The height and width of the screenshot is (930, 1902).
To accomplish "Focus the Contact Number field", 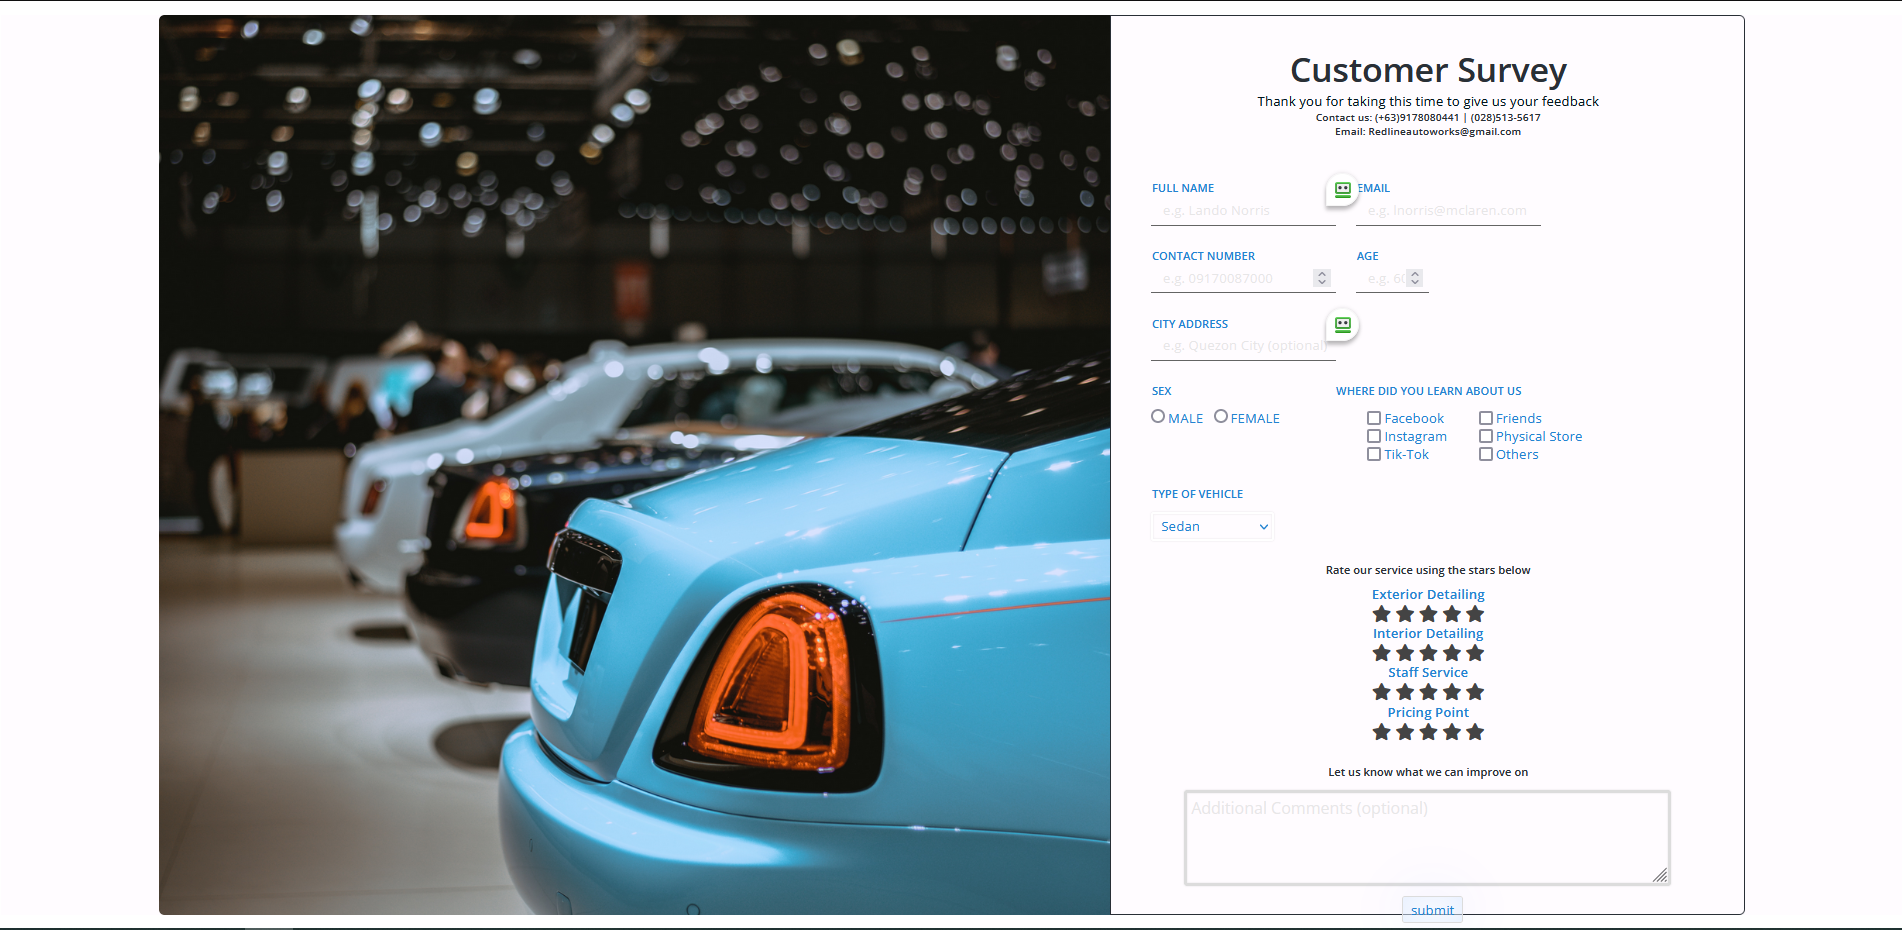I will (x=1243, y=279).
